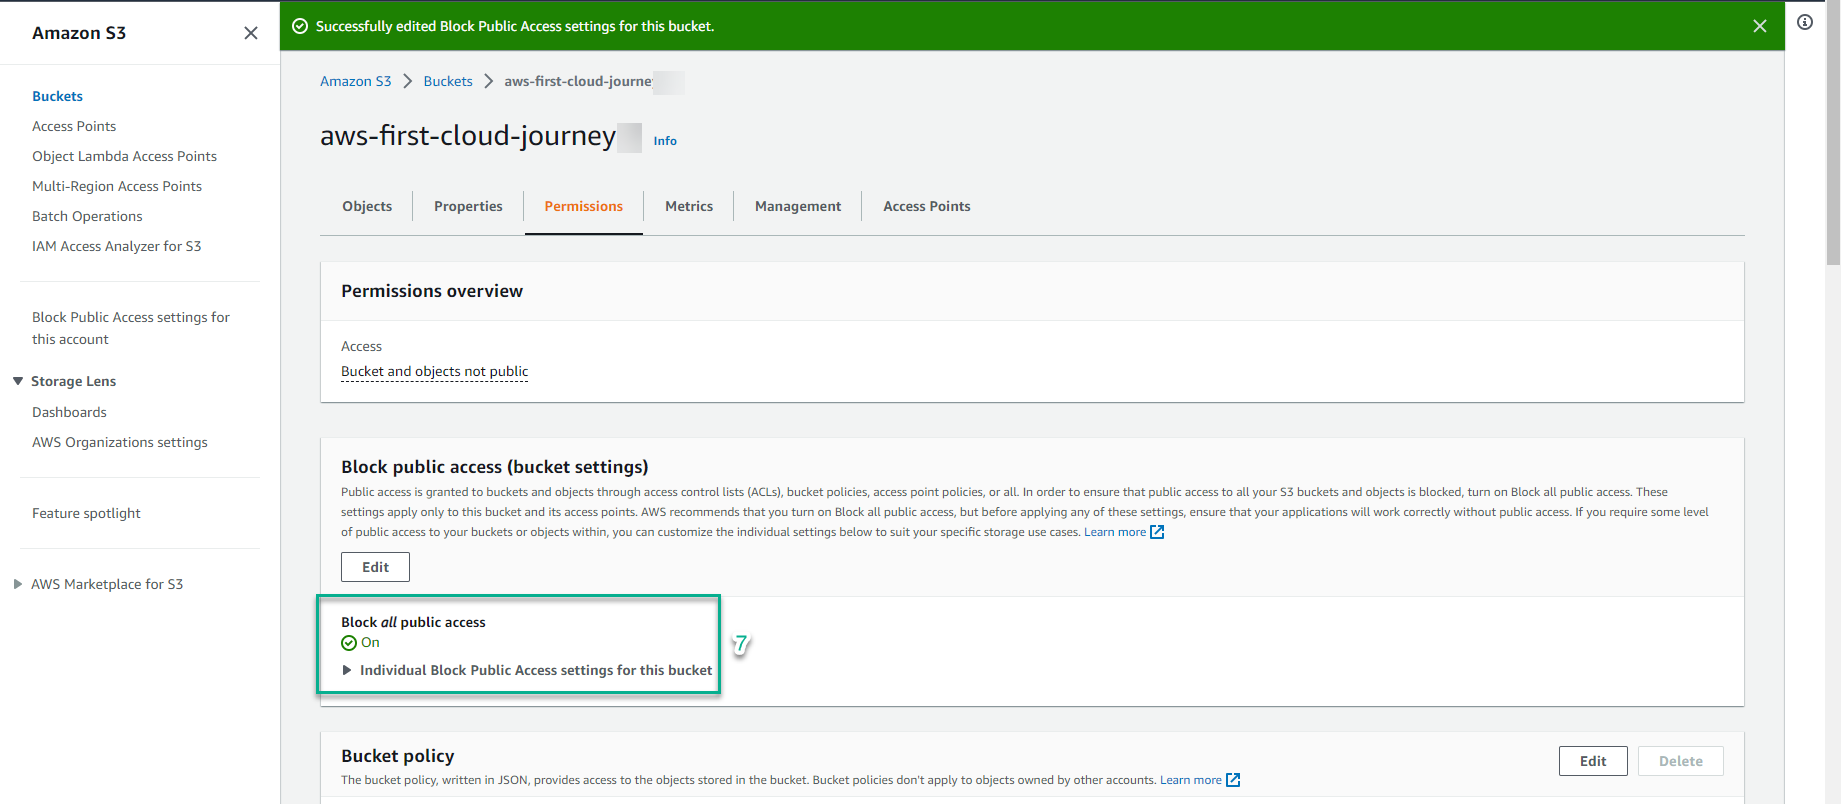
Task: Open Object Lambda Access Points
Action: click(124, 156)
